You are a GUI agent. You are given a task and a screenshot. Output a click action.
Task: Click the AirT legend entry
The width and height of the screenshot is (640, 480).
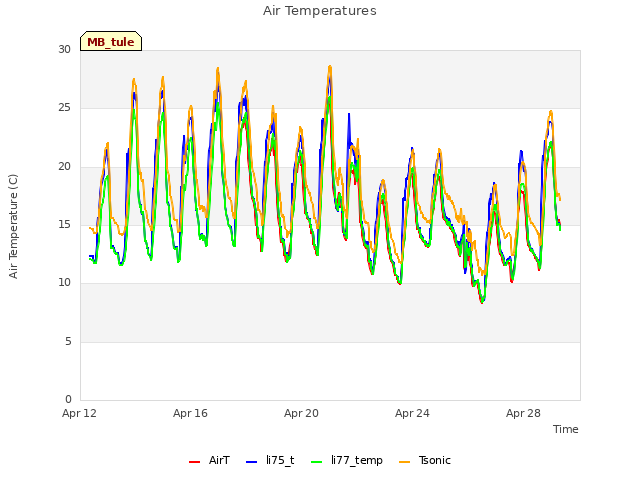[x=209, y=460]
